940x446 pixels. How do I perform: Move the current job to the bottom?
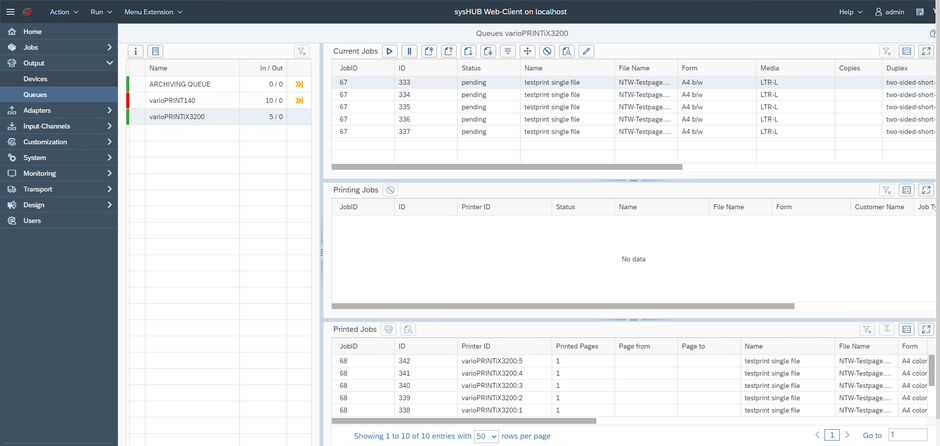[489, 52]
